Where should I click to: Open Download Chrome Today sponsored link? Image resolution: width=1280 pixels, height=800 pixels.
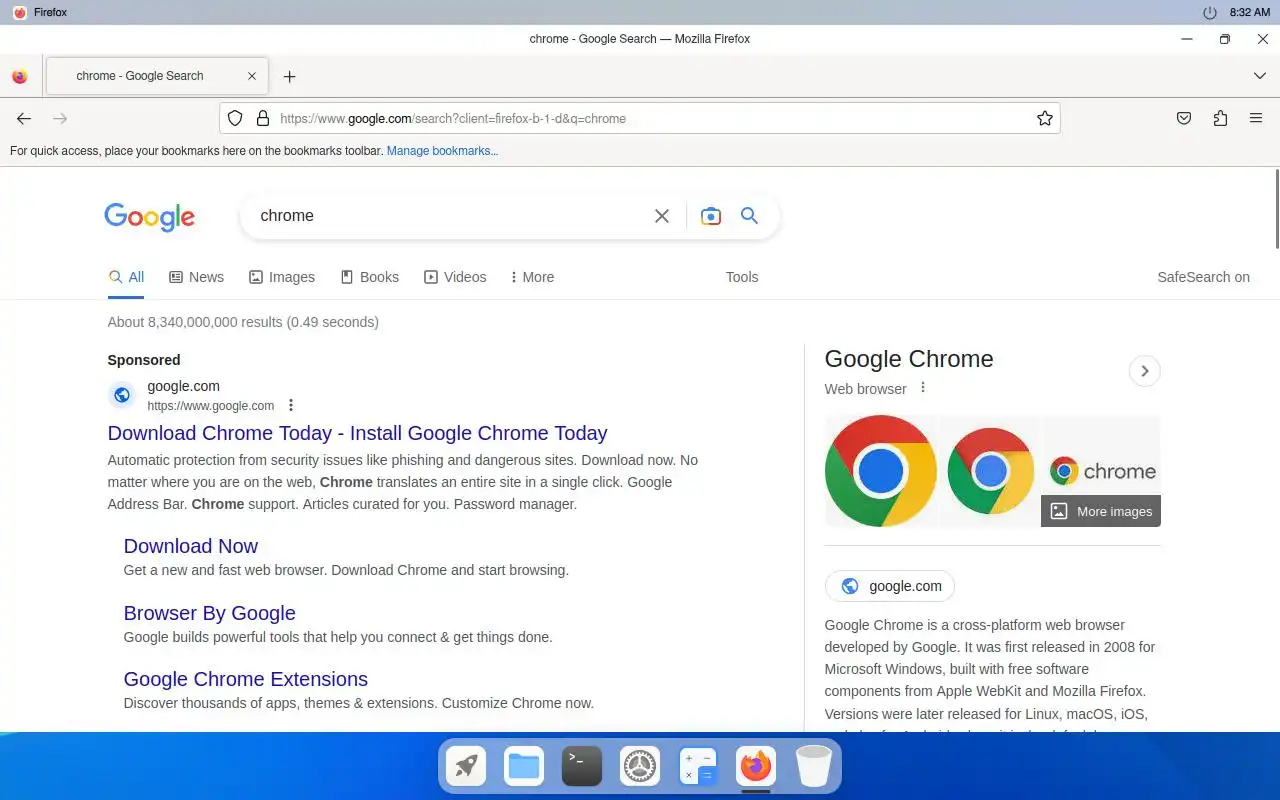pos(357,433)
